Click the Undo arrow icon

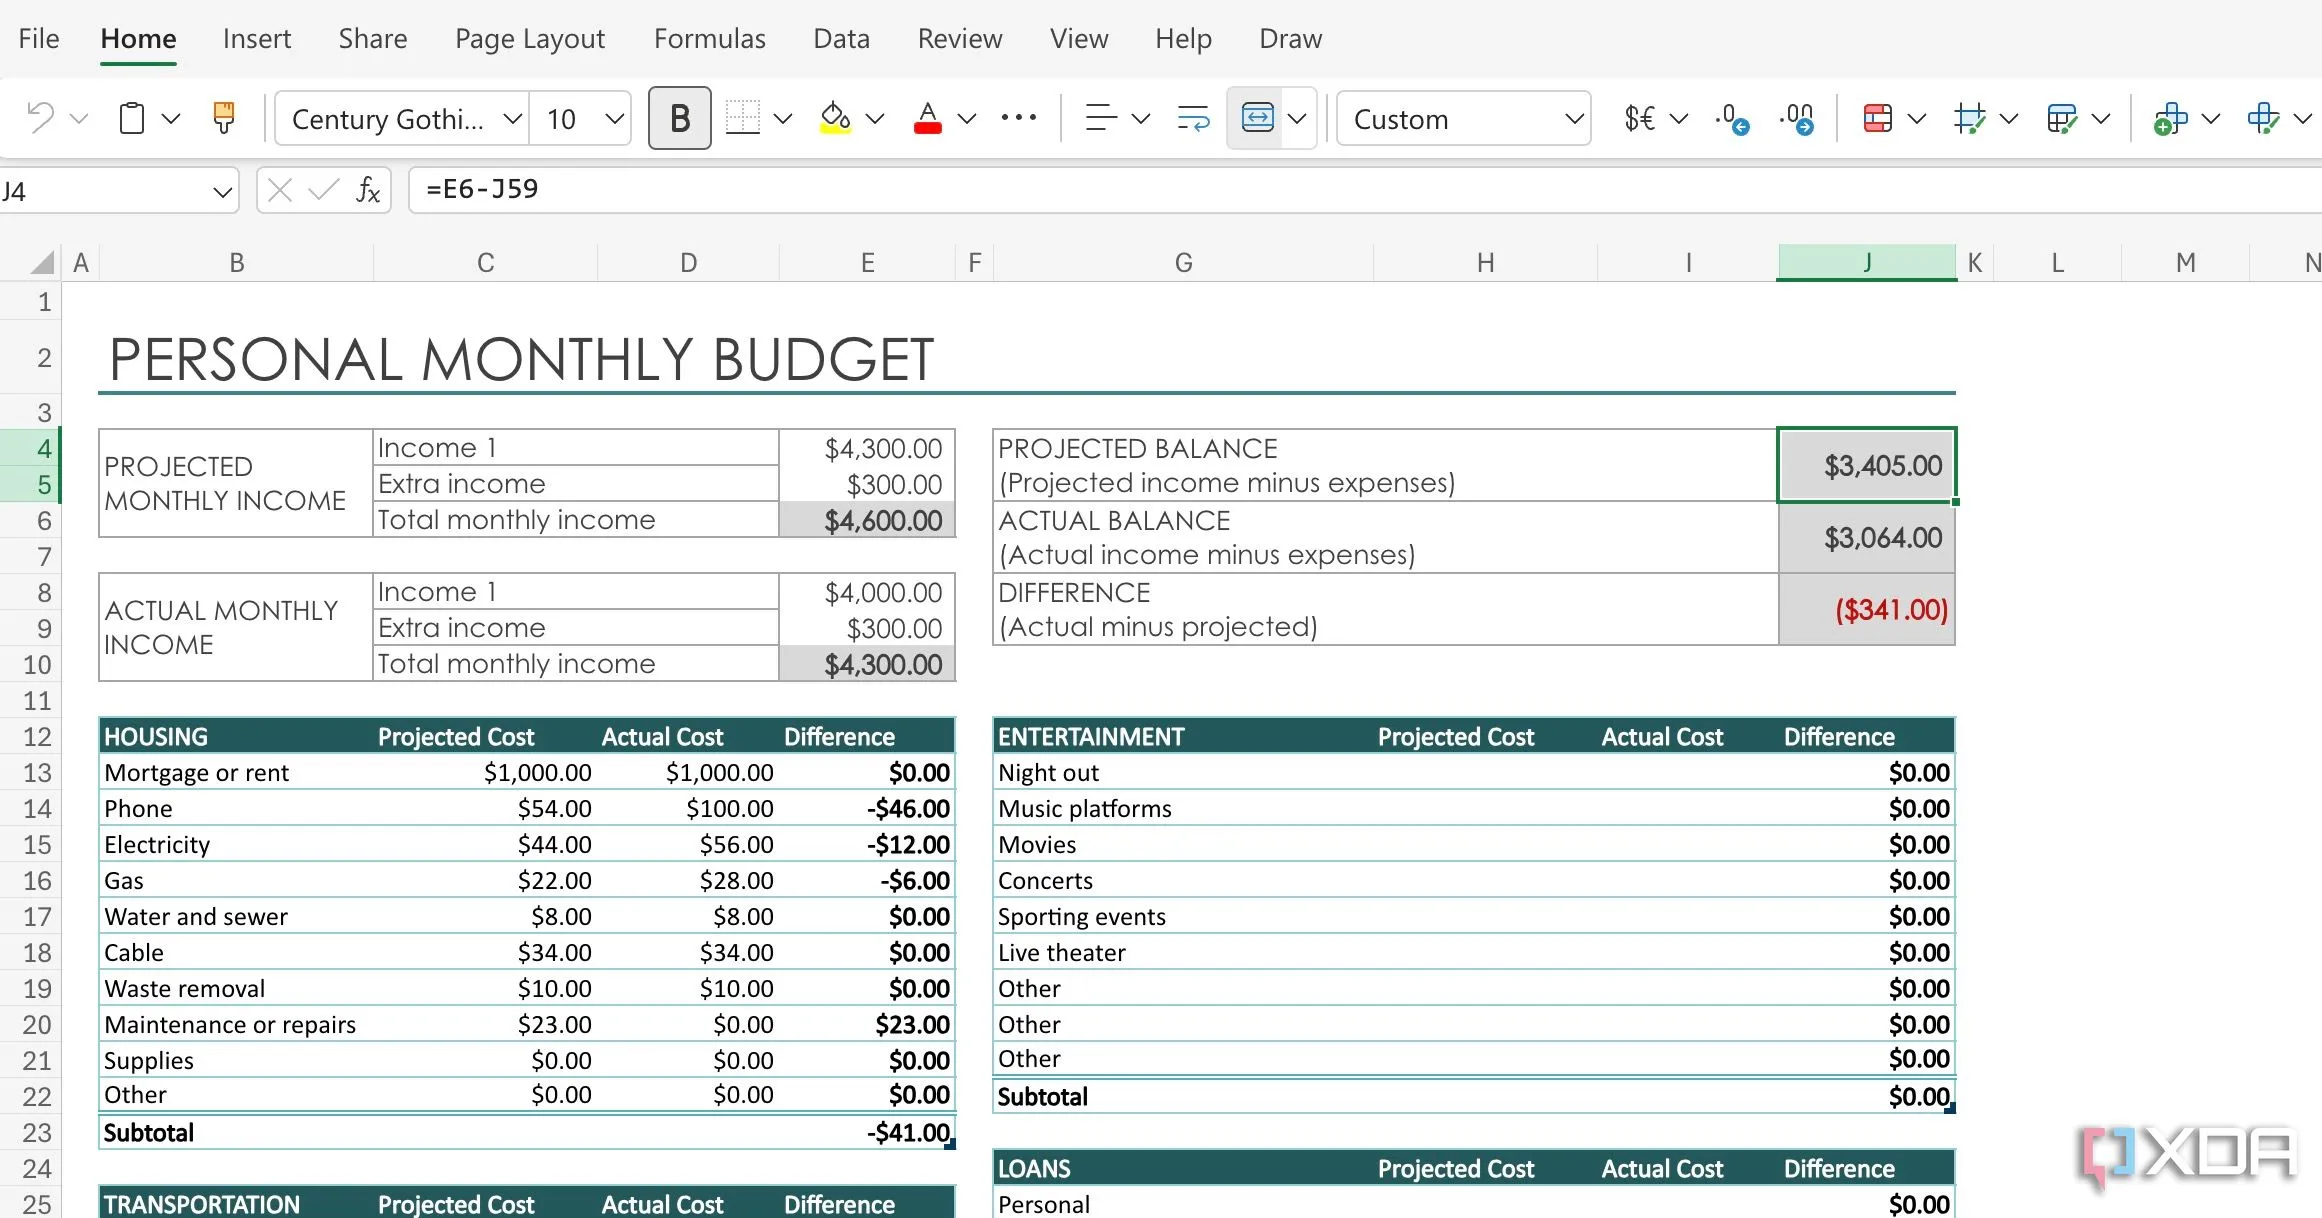(x=40, y=118)
